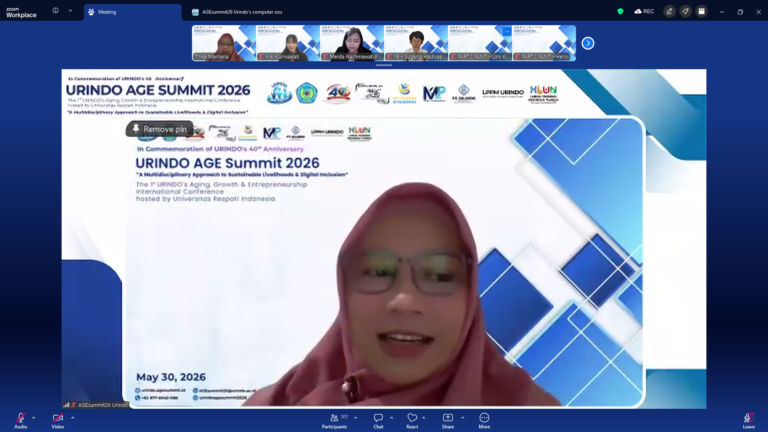Start the Video camera icon

[58, 418]
